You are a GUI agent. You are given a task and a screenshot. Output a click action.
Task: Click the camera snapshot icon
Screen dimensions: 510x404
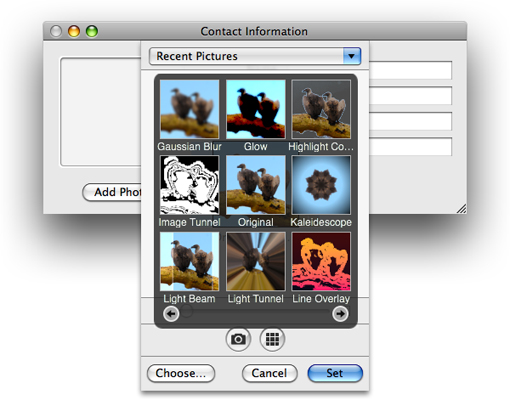click(238, 339)
